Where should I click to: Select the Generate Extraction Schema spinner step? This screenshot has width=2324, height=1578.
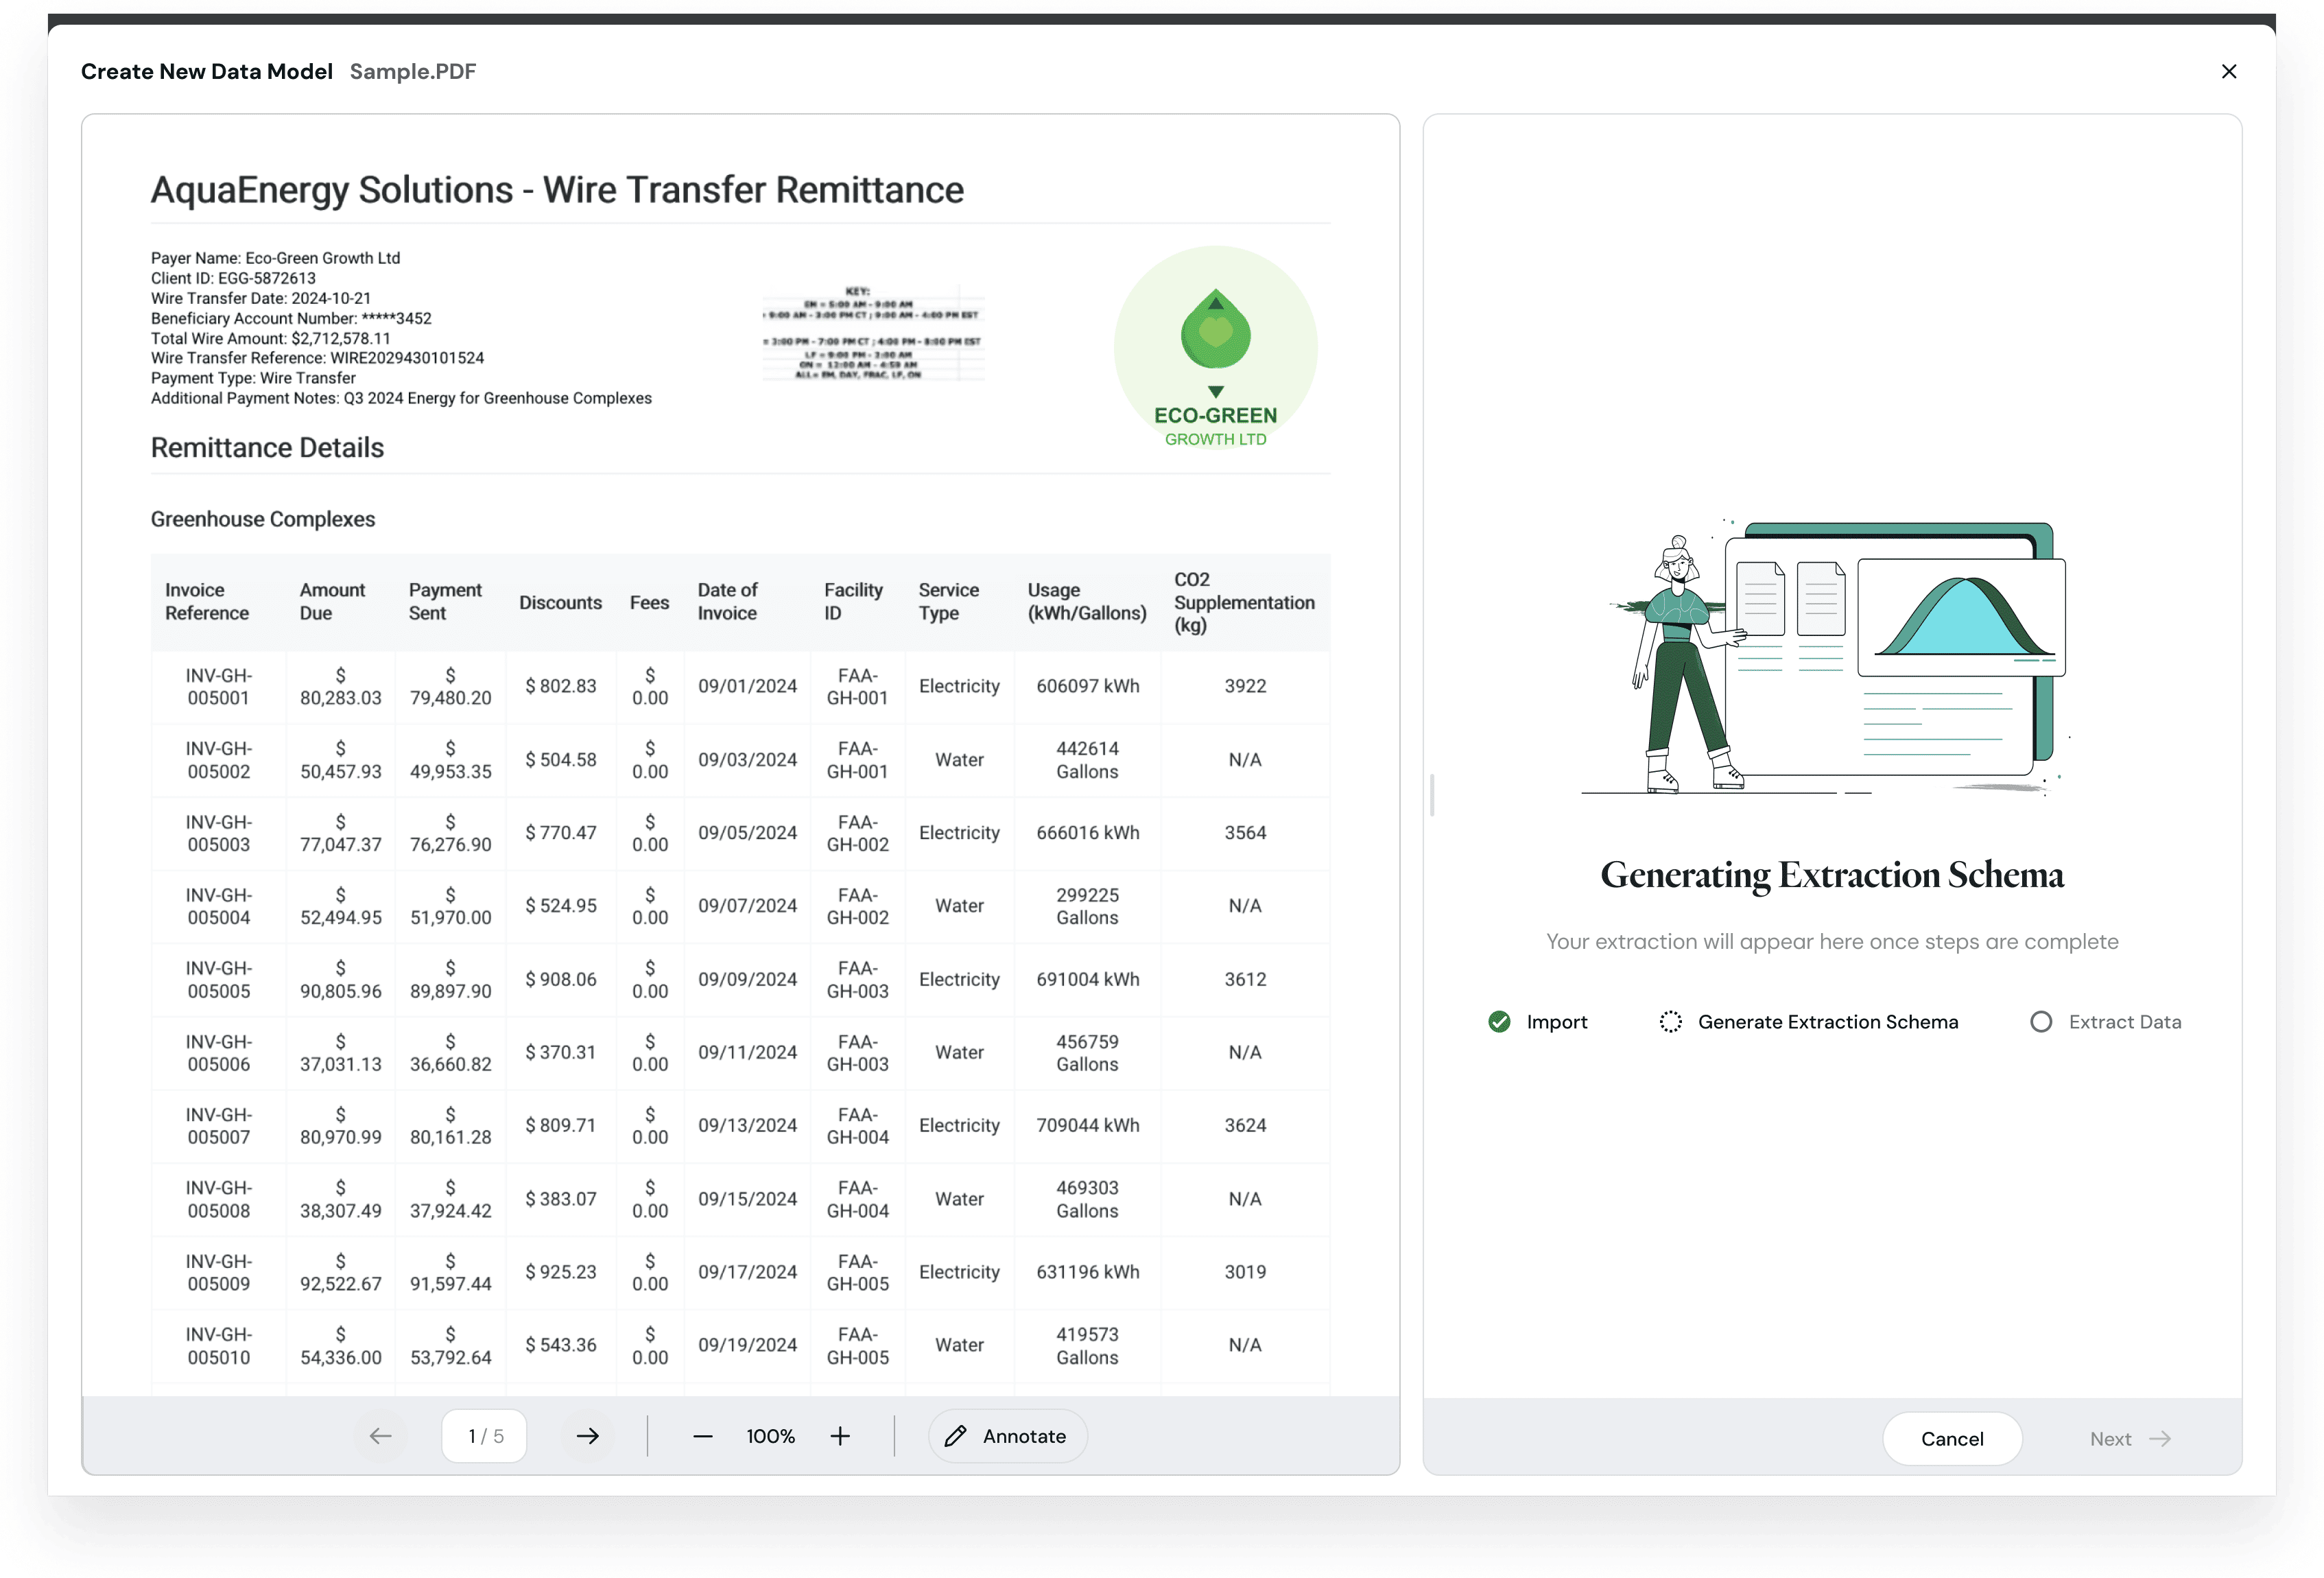[x=1670, y=1022]
